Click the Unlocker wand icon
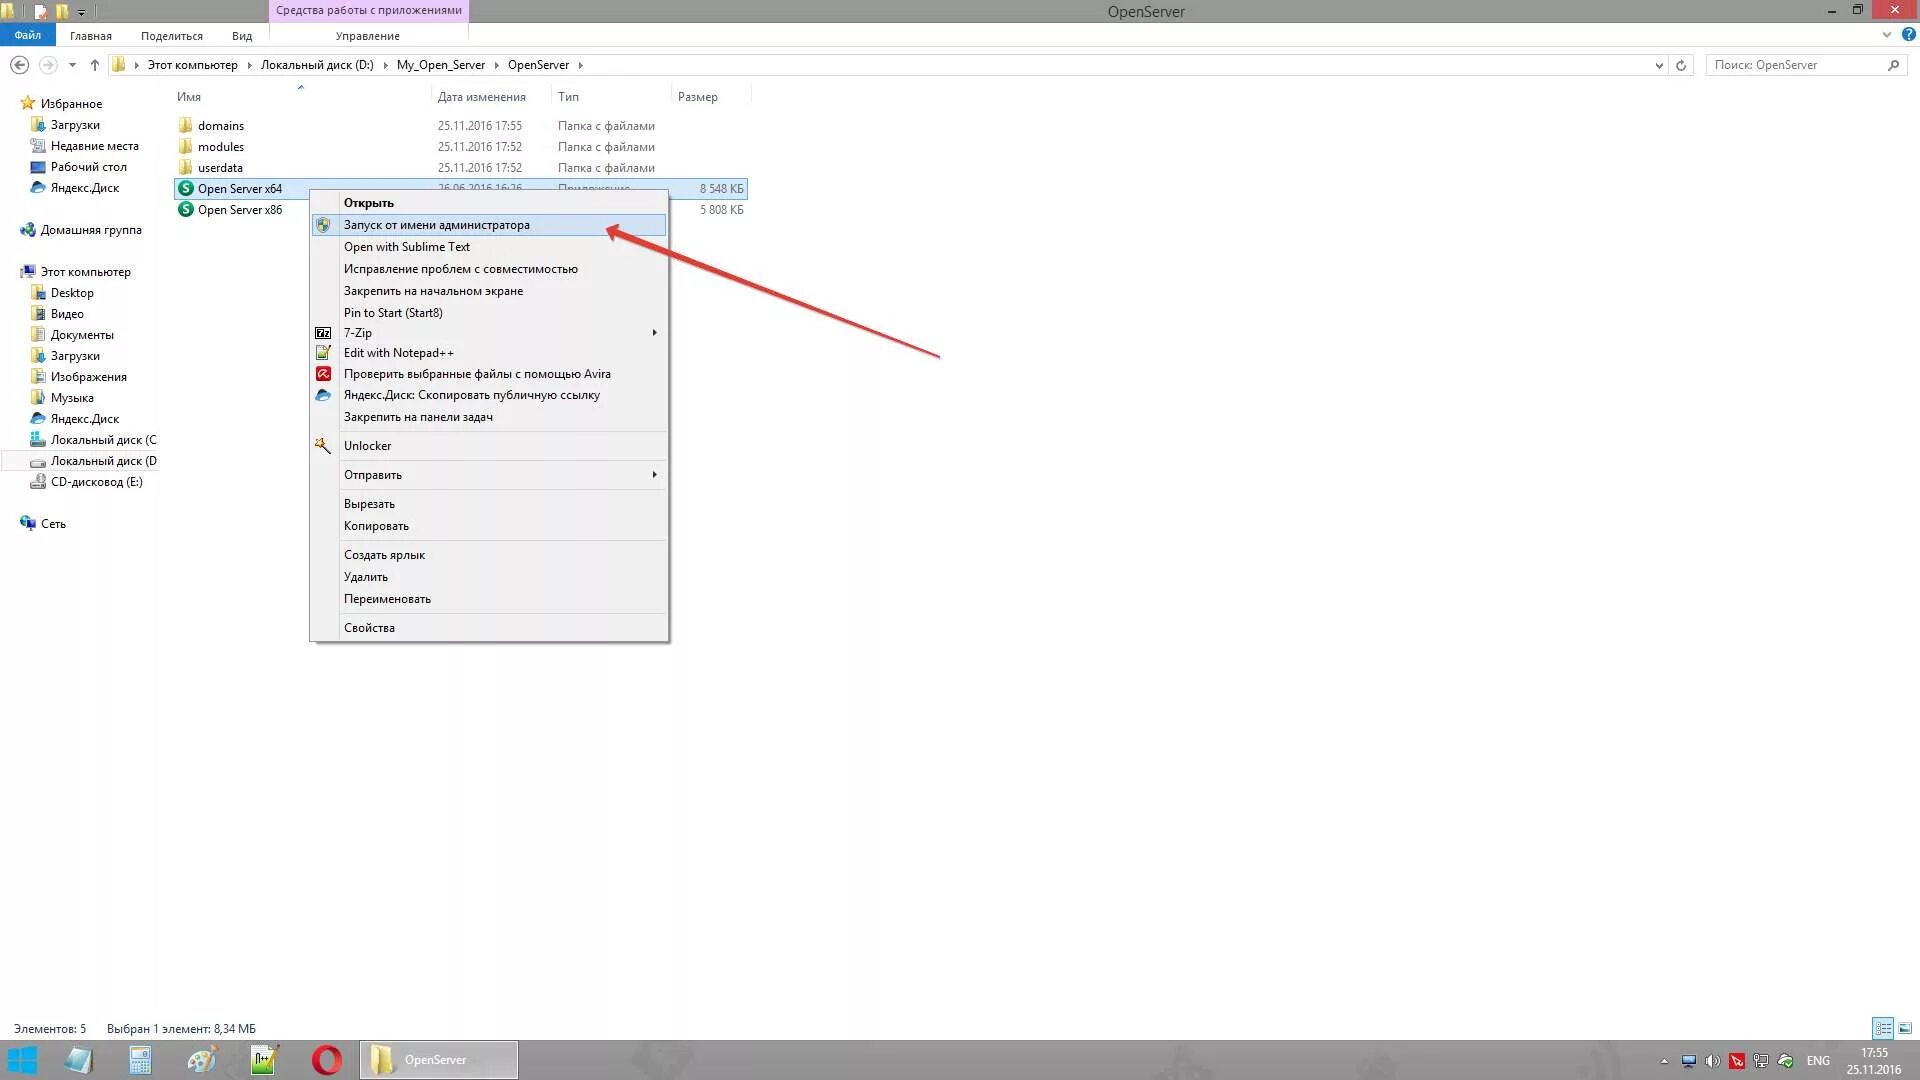 [323, 446]
